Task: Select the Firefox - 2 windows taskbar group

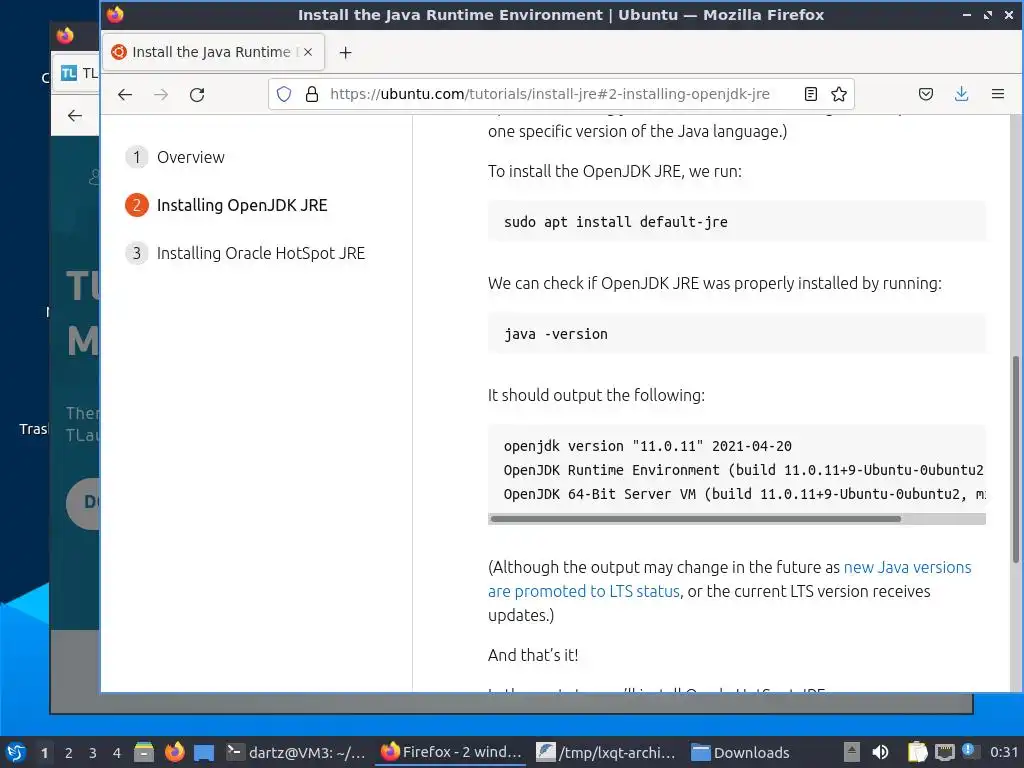Action: coord(451,752)
